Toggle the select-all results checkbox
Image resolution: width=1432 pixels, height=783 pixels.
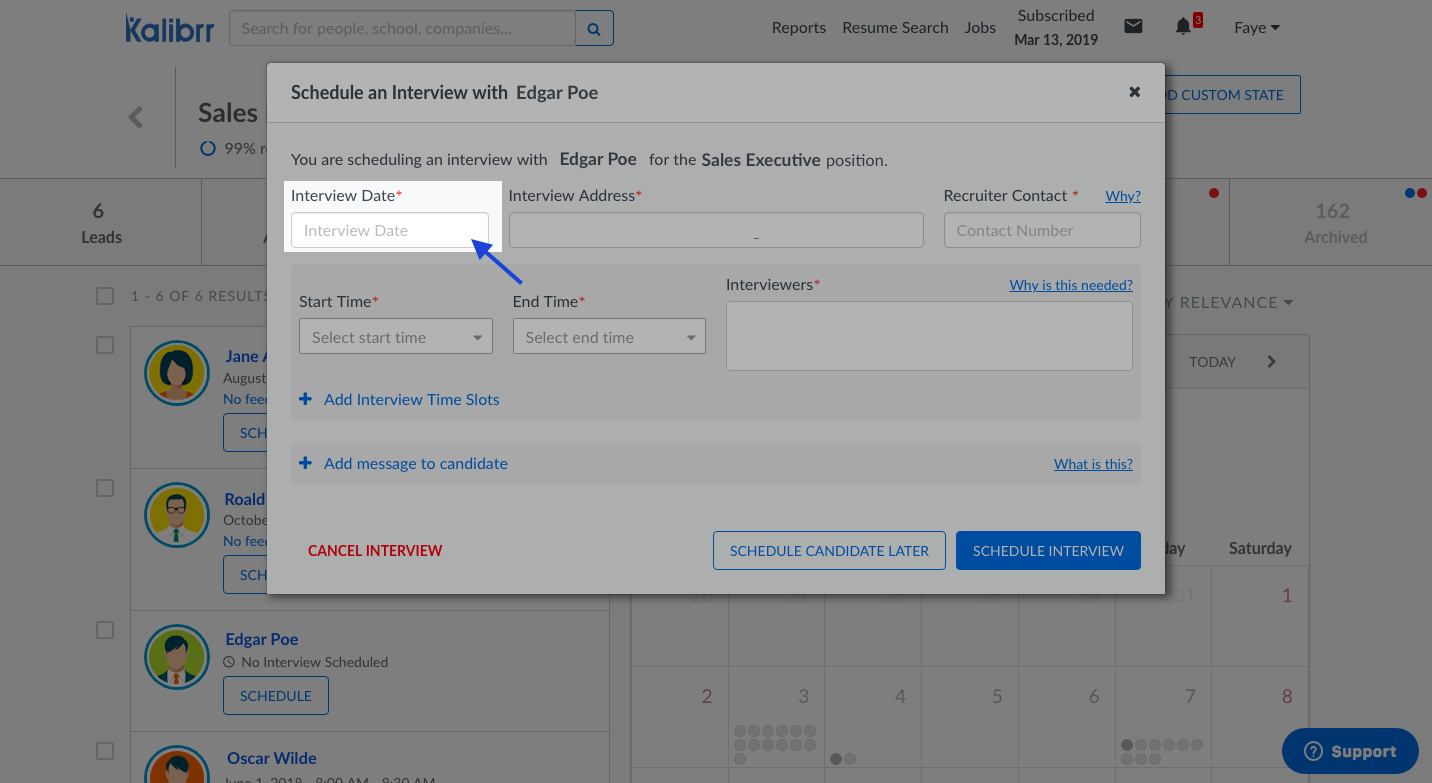(x=105, y=296)
